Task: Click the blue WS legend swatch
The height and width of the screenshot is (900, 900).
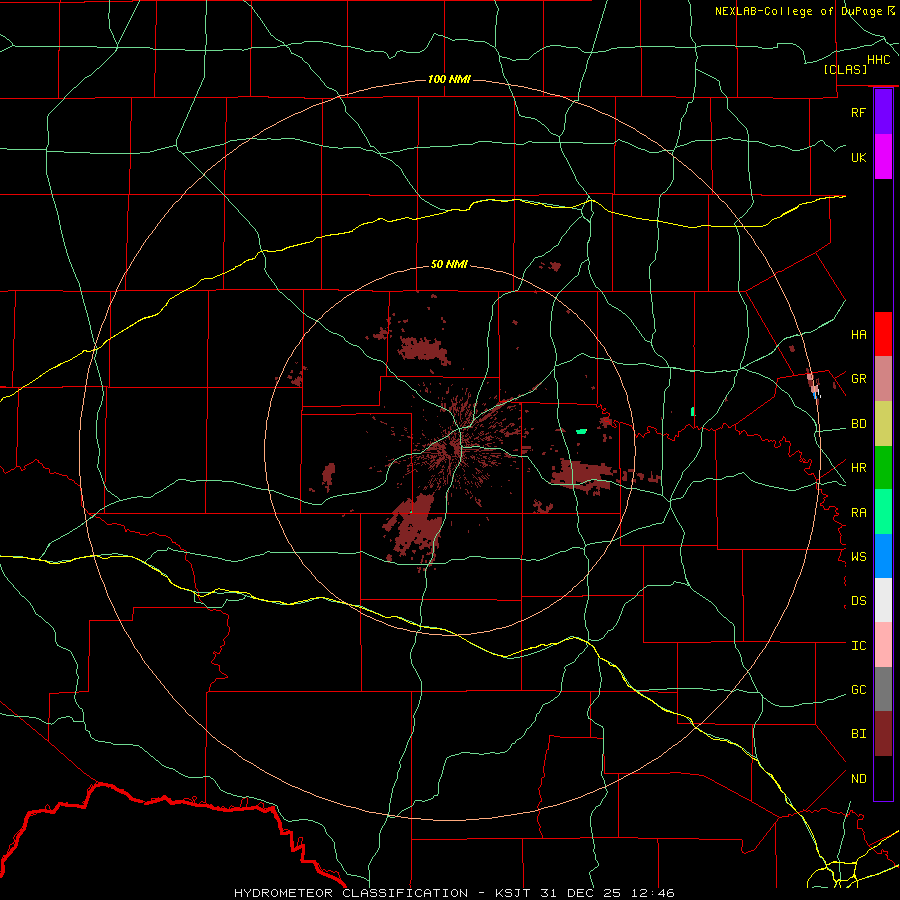Action: coord(883,556)
